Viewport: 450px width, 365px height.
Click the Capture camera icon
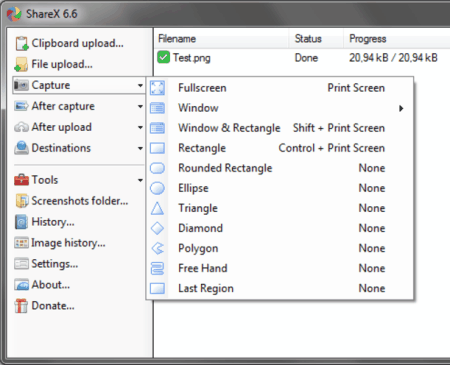pyautogui.click(x=21, y=85)
